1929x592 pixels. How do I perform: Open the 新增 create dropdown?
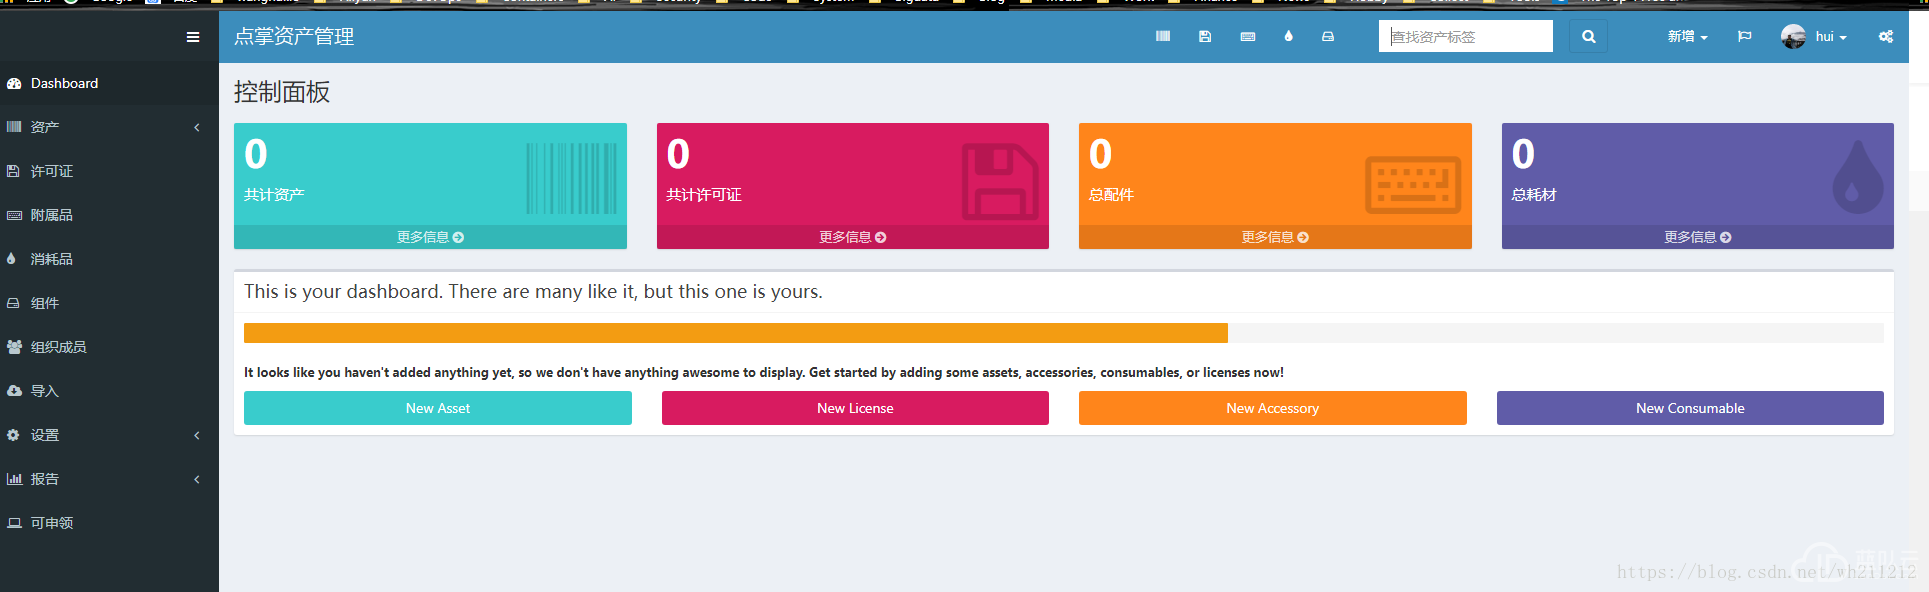tap(1687, 36)
